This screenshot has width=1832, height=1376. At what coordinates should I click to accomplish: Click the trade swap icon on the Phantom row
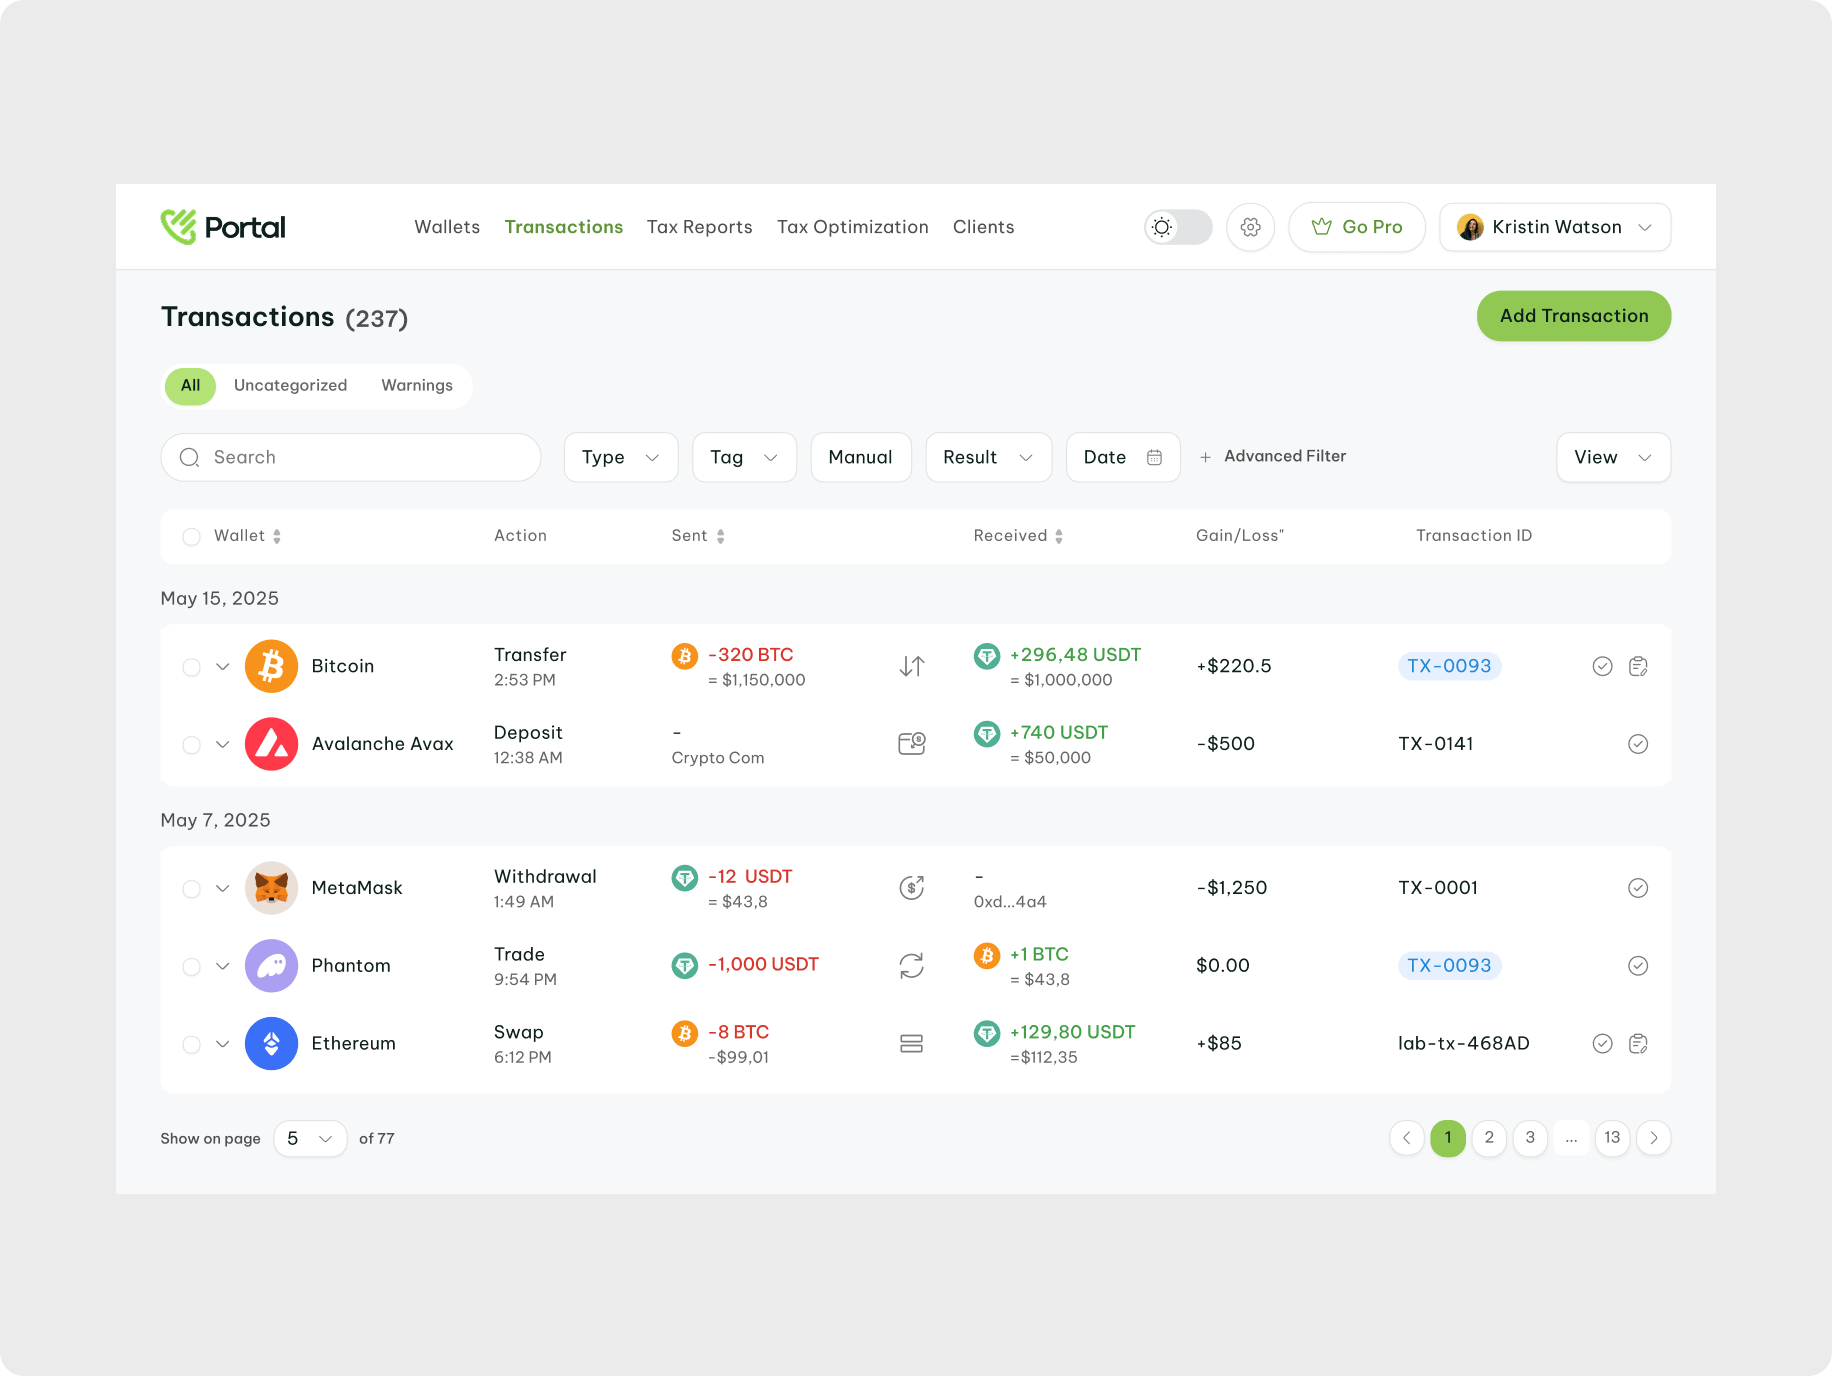[911, 965]
